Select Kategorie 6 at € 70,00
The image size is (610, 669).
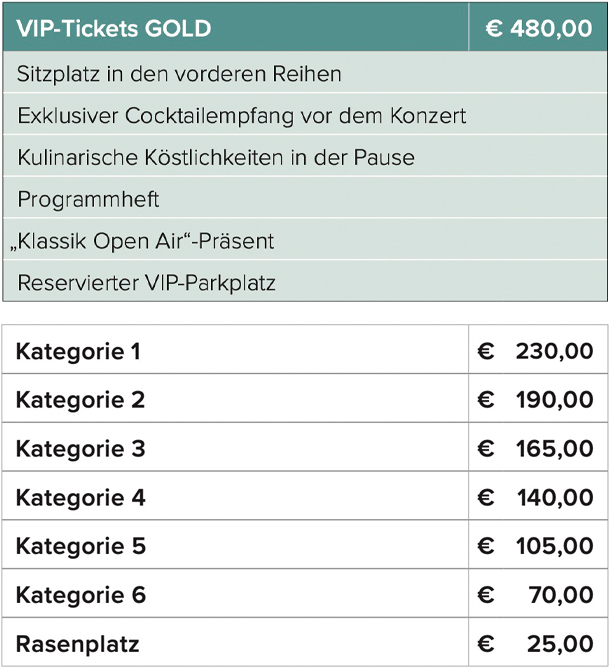pyautogui.click(x=305, y=593)
